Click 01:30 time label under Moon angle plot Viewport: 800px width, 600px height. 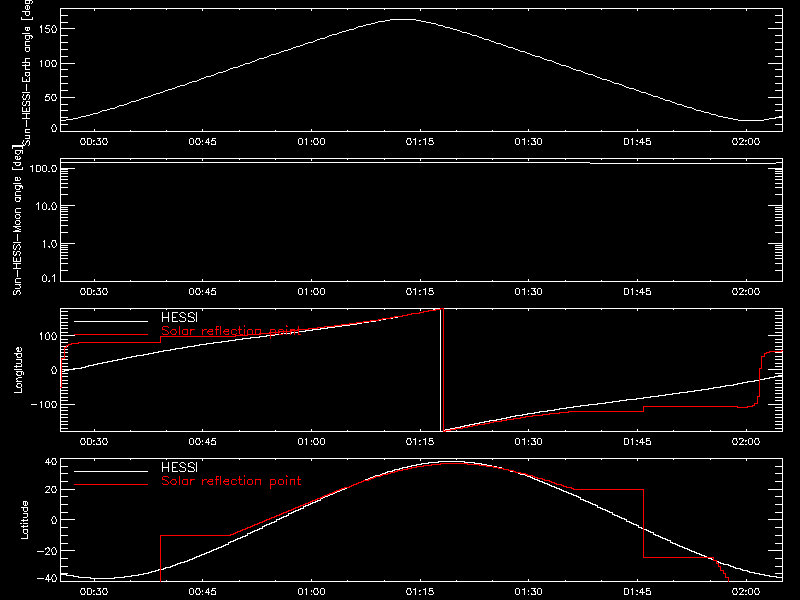pyautogui.click(x=529, y=292)
